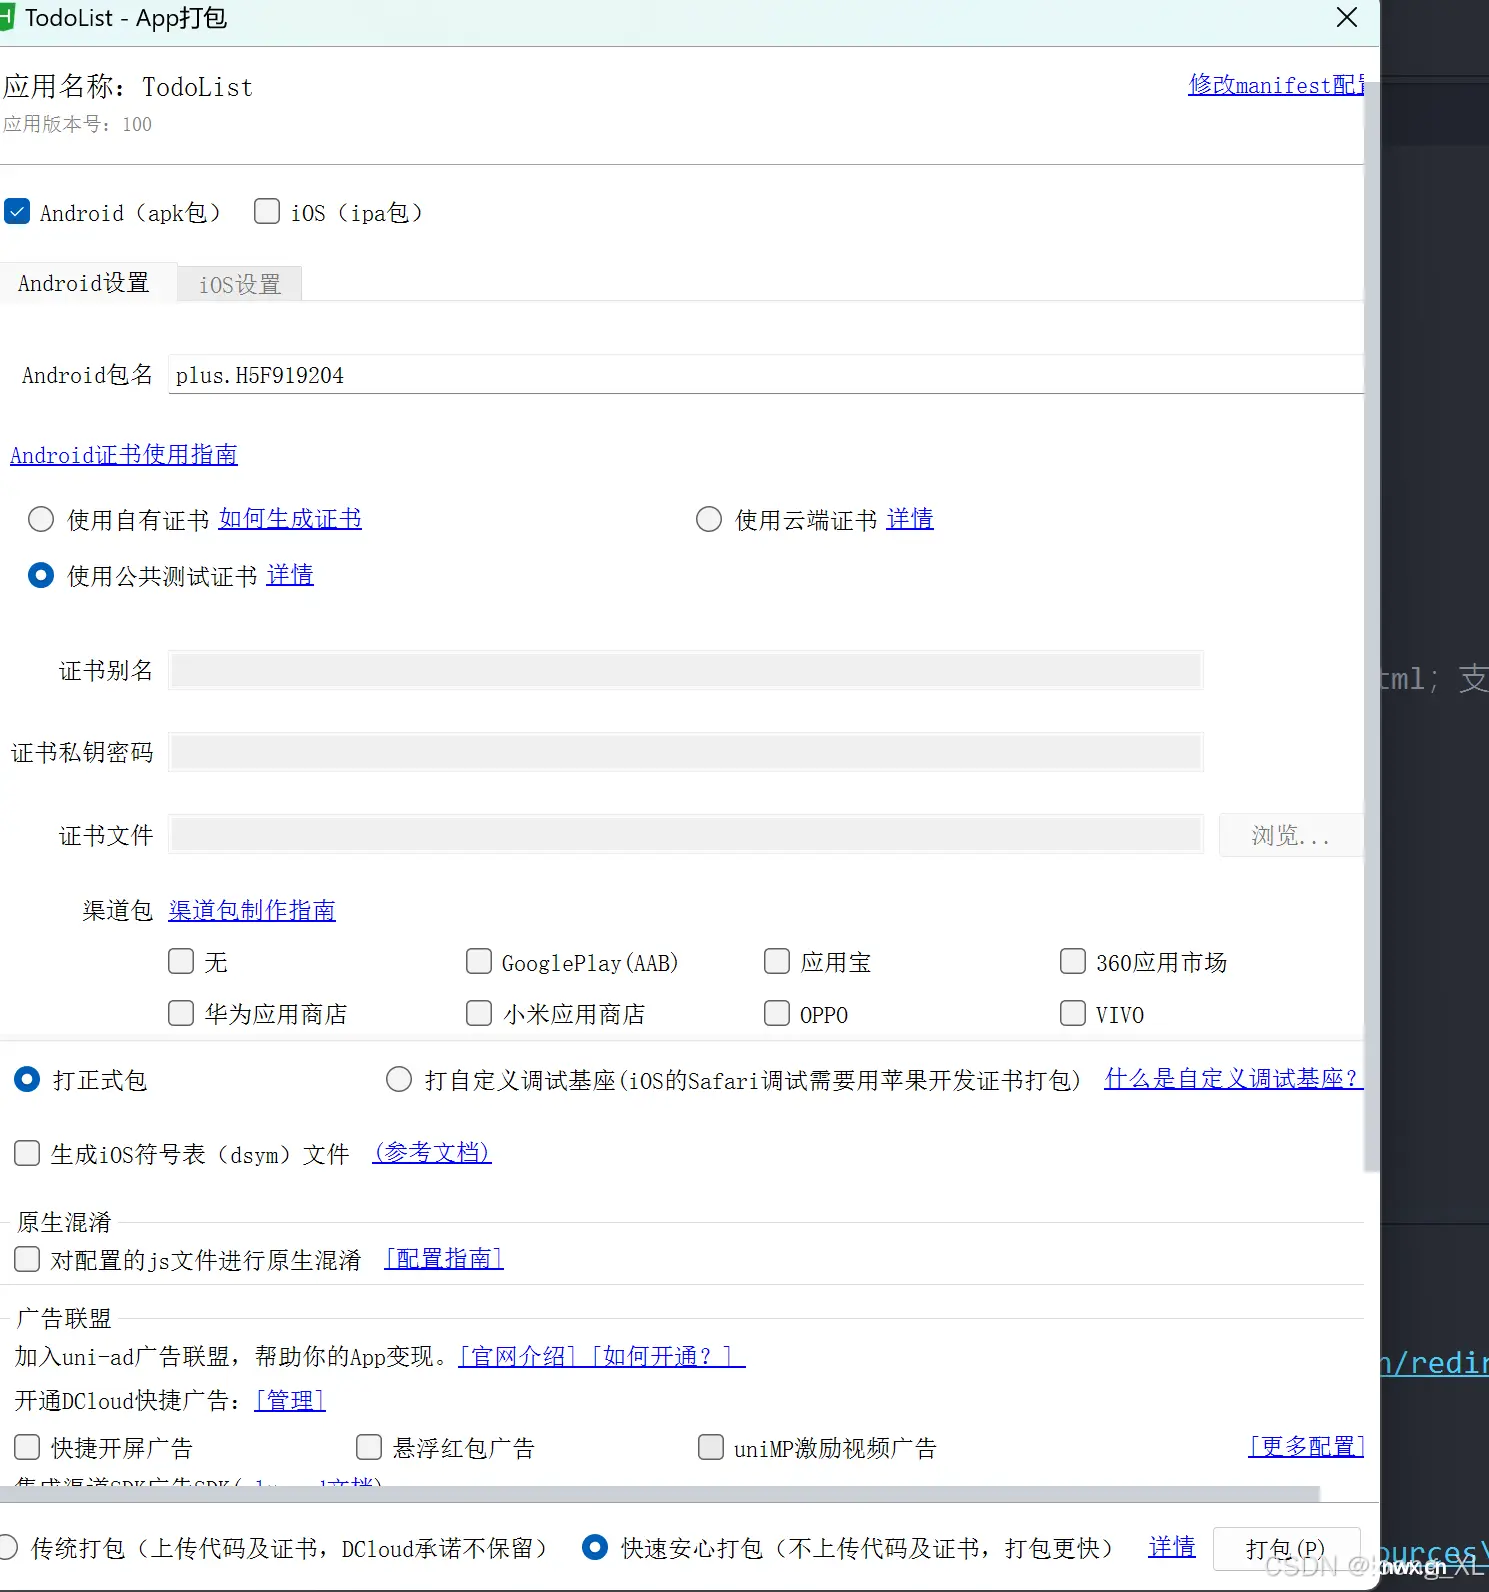Click the vertical scrollbar of the dialog

click(1372, 626)
